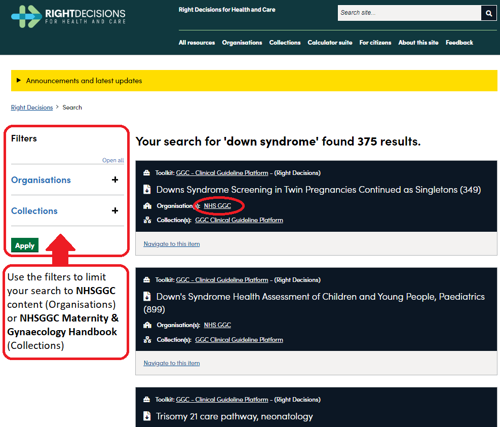The height and width of the screenshot is (427, 500).
Task: Open toolkit link in Trisomy 21 result
Action: [x=222, y=400]
